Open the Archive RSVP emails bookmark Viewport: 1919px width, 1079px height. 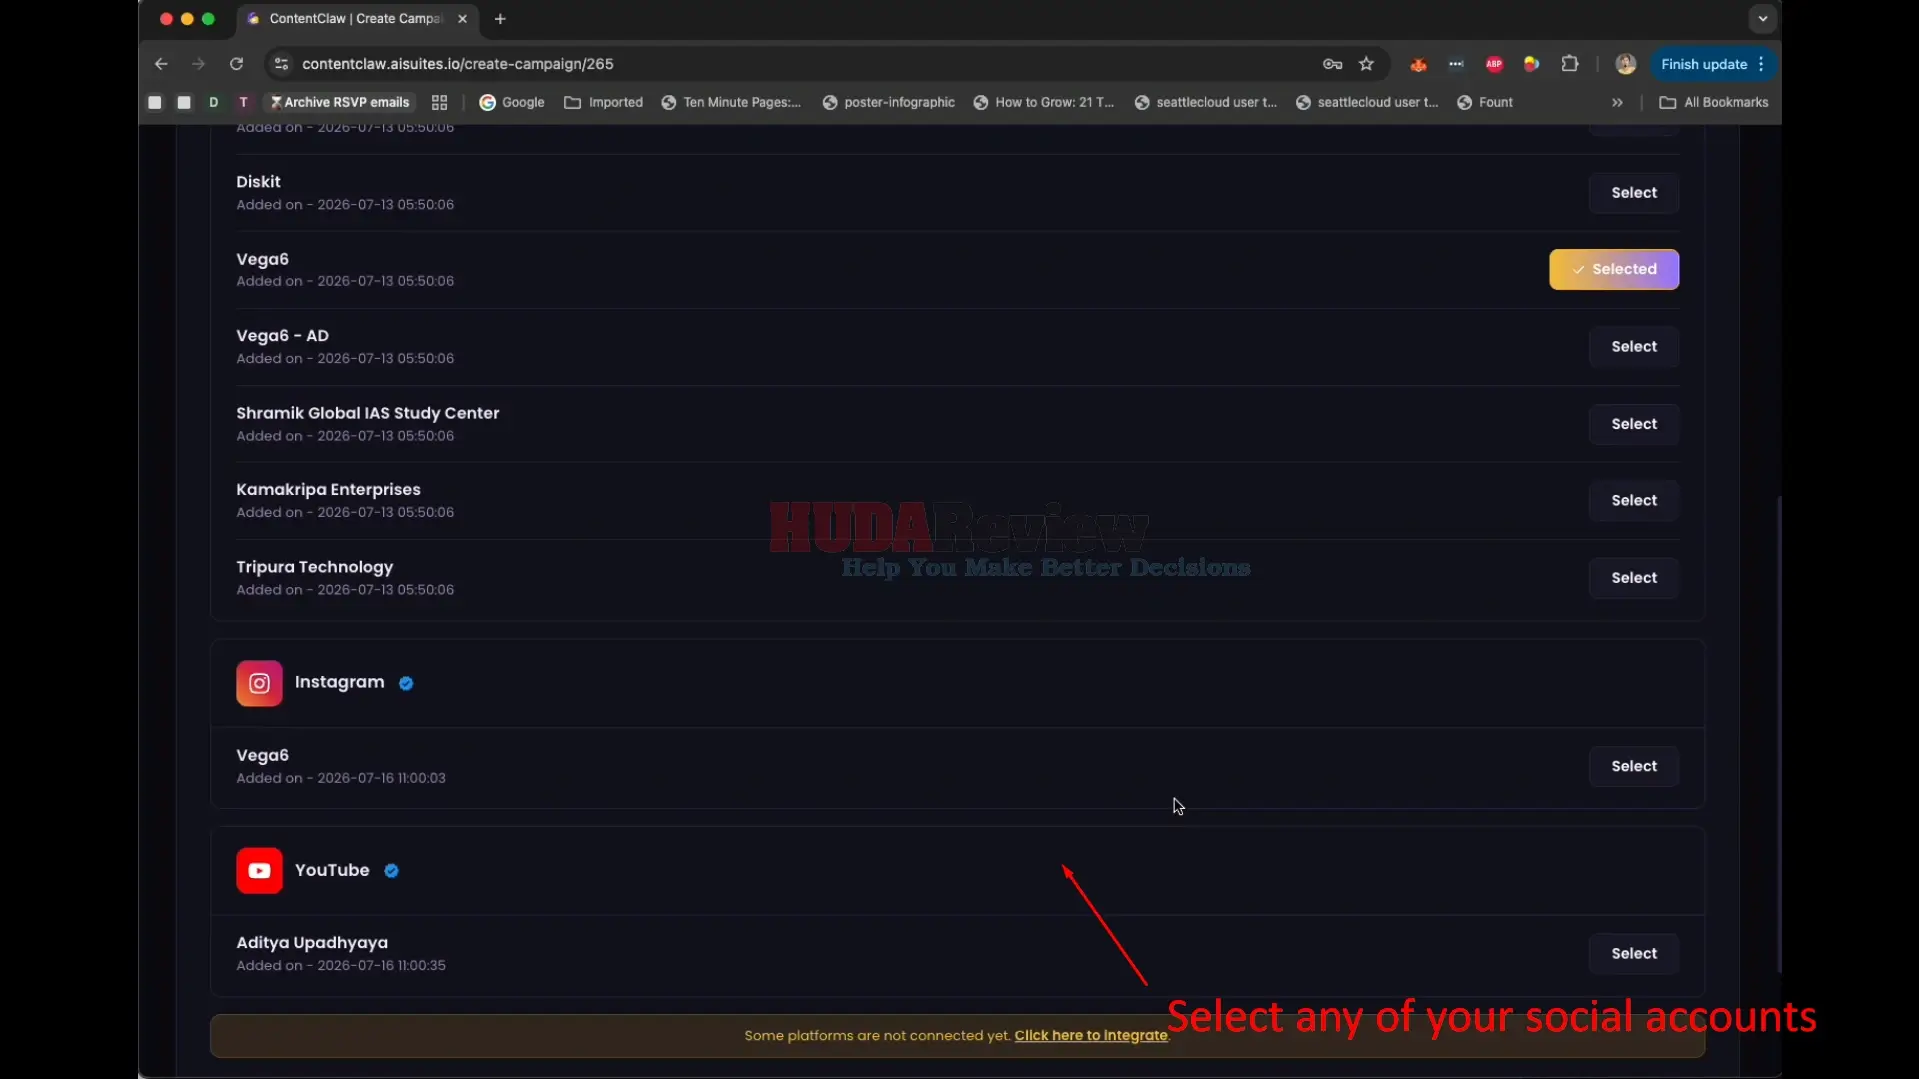pyautogui.click(x=340, y=102)
